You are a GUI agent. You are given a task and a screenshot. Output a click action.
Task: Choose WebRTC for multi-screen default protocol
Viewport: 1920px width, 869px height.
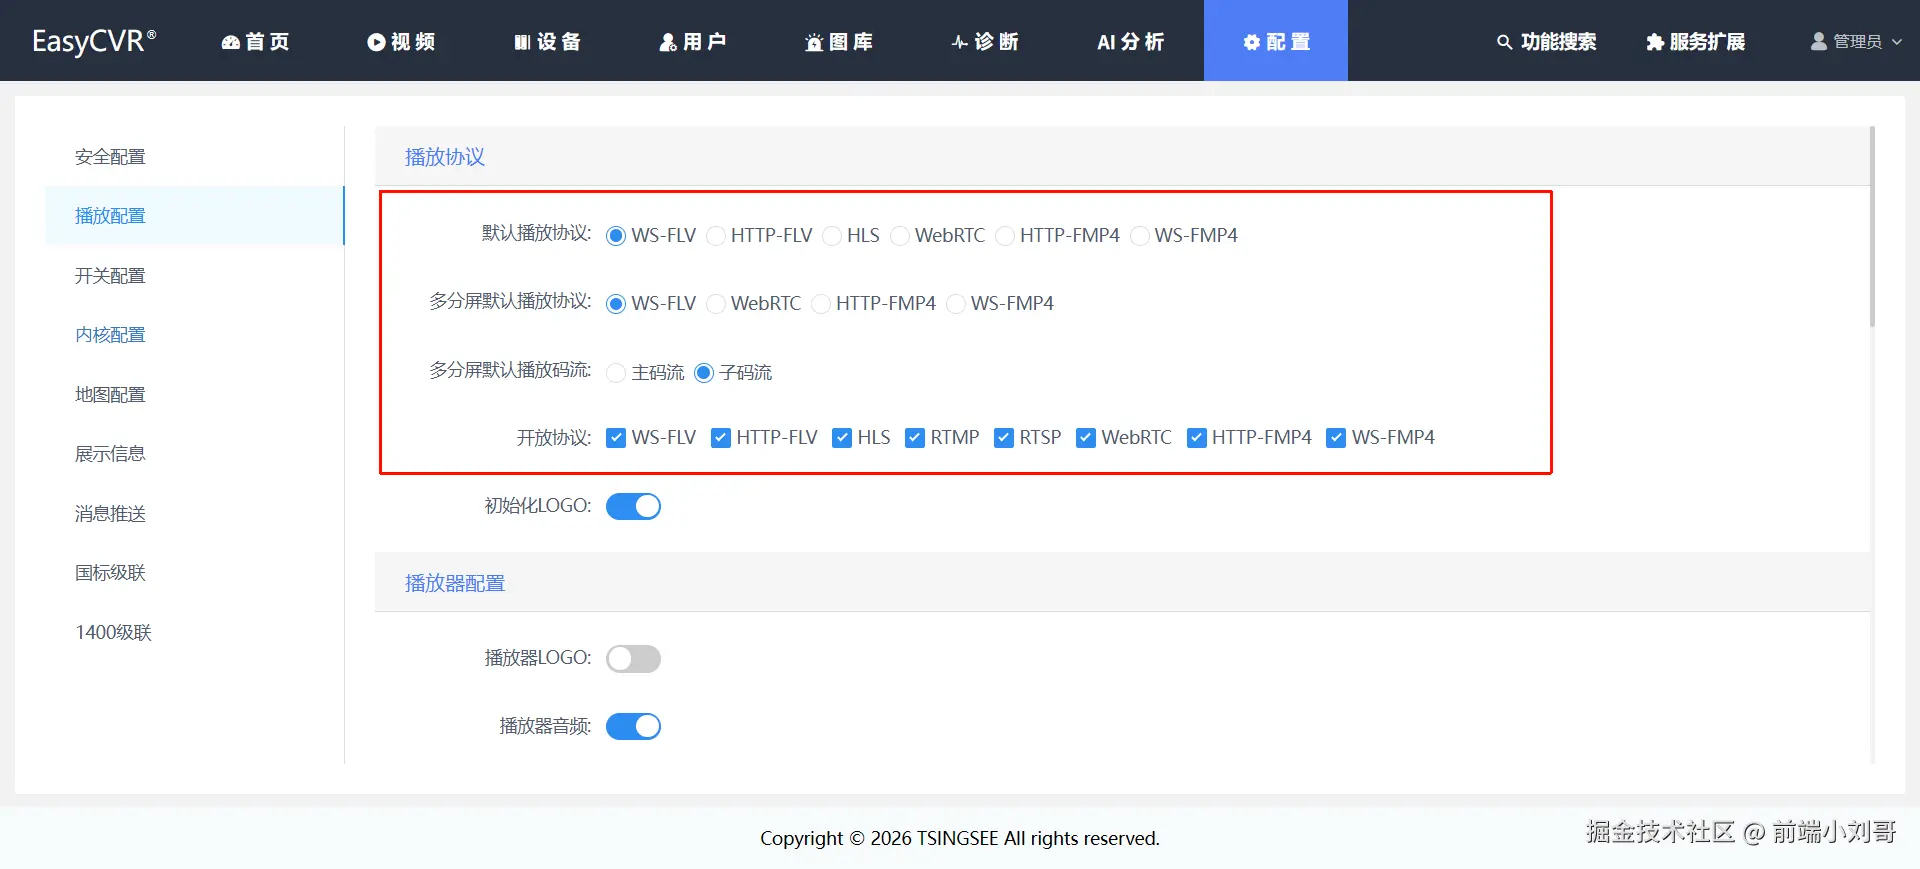tap(716, 304)
